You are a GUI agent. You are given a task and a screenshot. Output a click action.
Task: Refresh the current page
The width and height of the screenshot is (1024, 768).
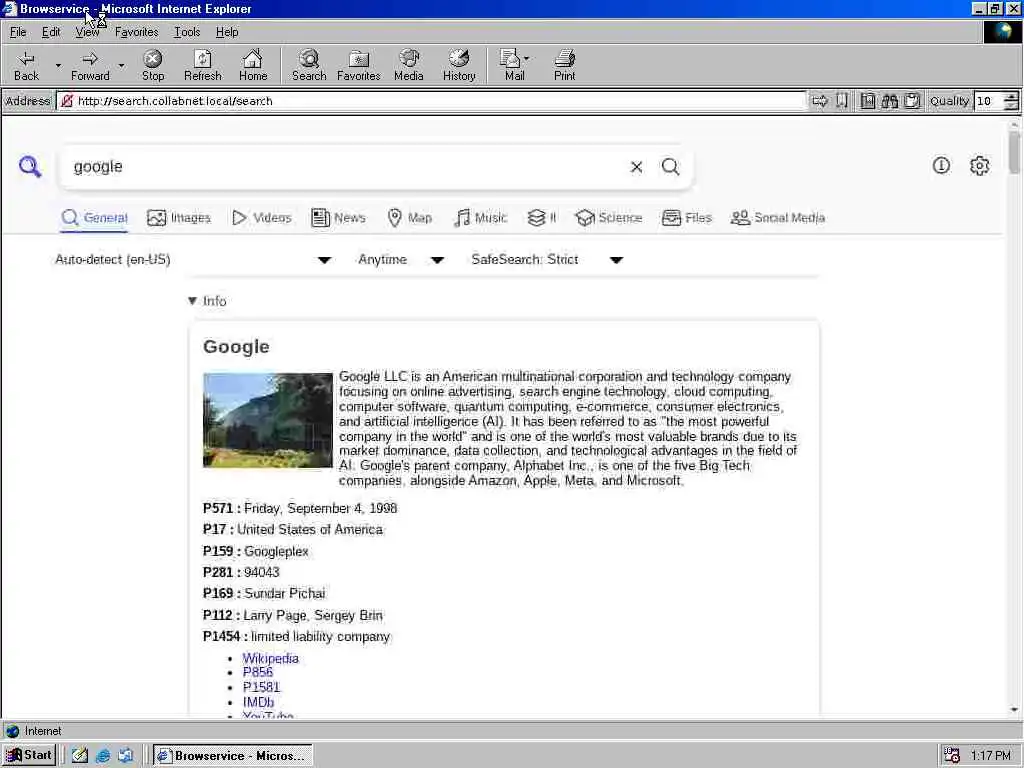click(x=202, y=65)
